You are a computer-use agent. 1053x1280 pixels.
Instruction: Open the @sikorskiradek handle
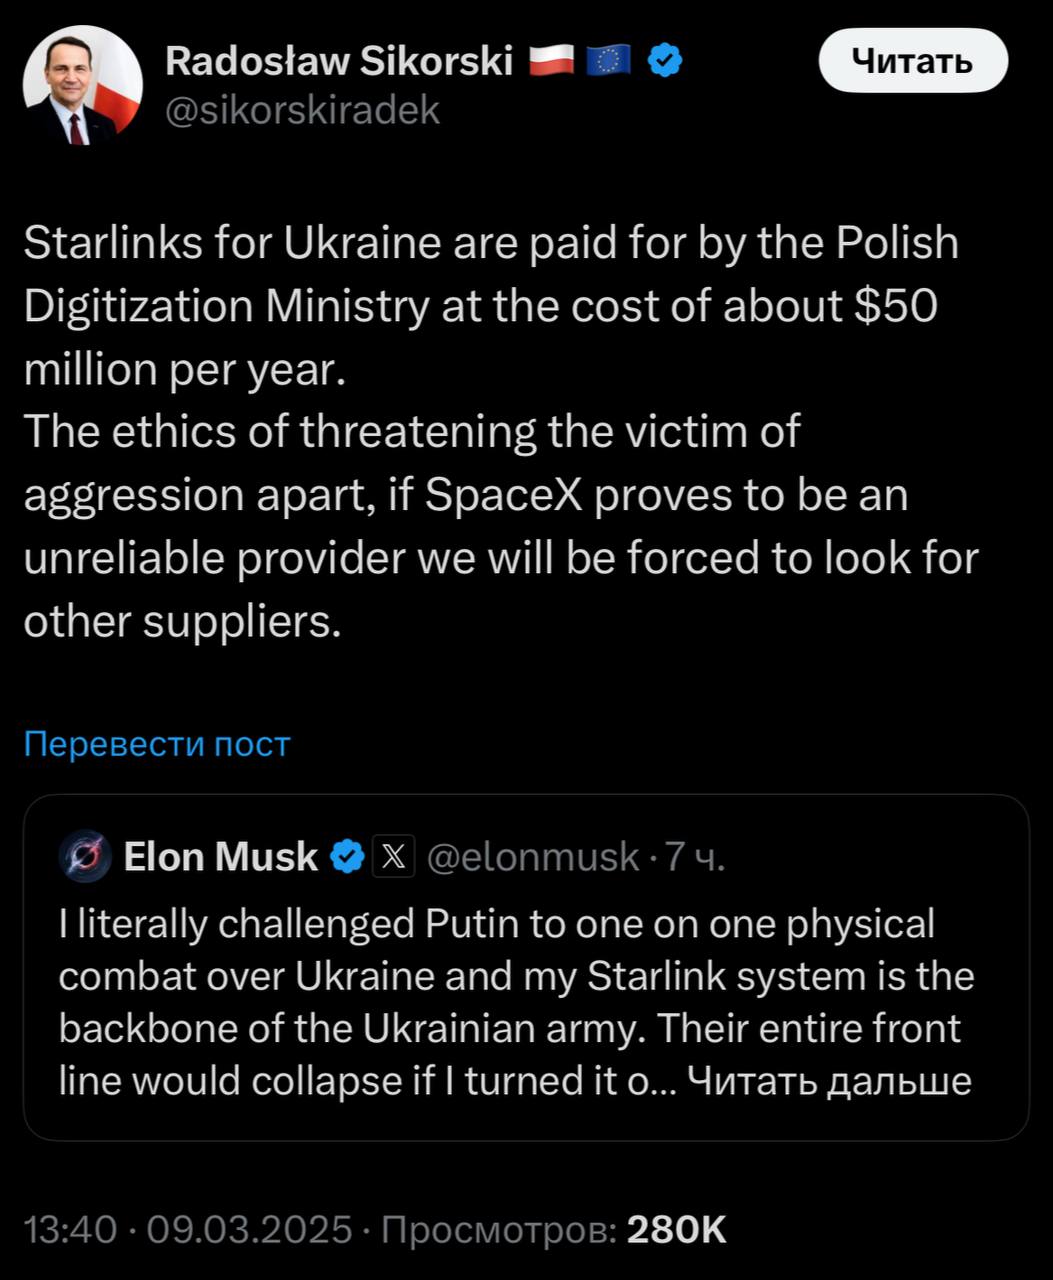coord(301,110)
